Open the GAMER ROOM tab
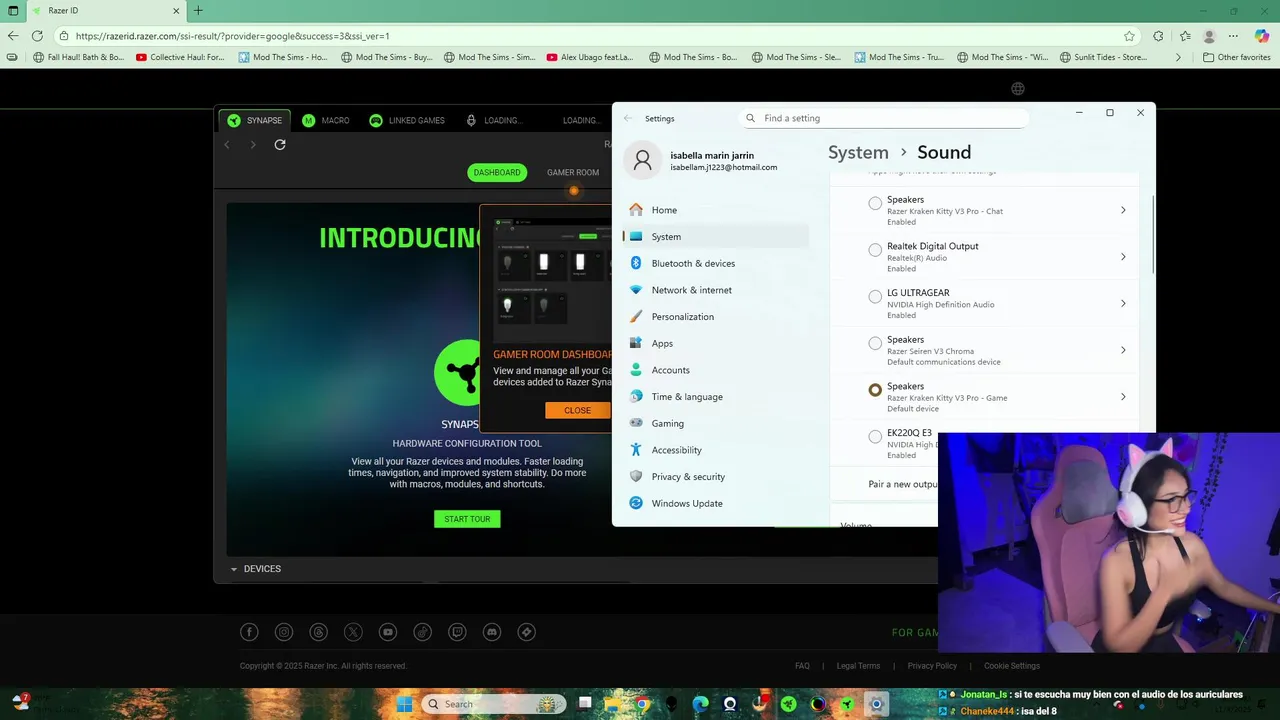Screen dimensions: 1280x720 573,172
